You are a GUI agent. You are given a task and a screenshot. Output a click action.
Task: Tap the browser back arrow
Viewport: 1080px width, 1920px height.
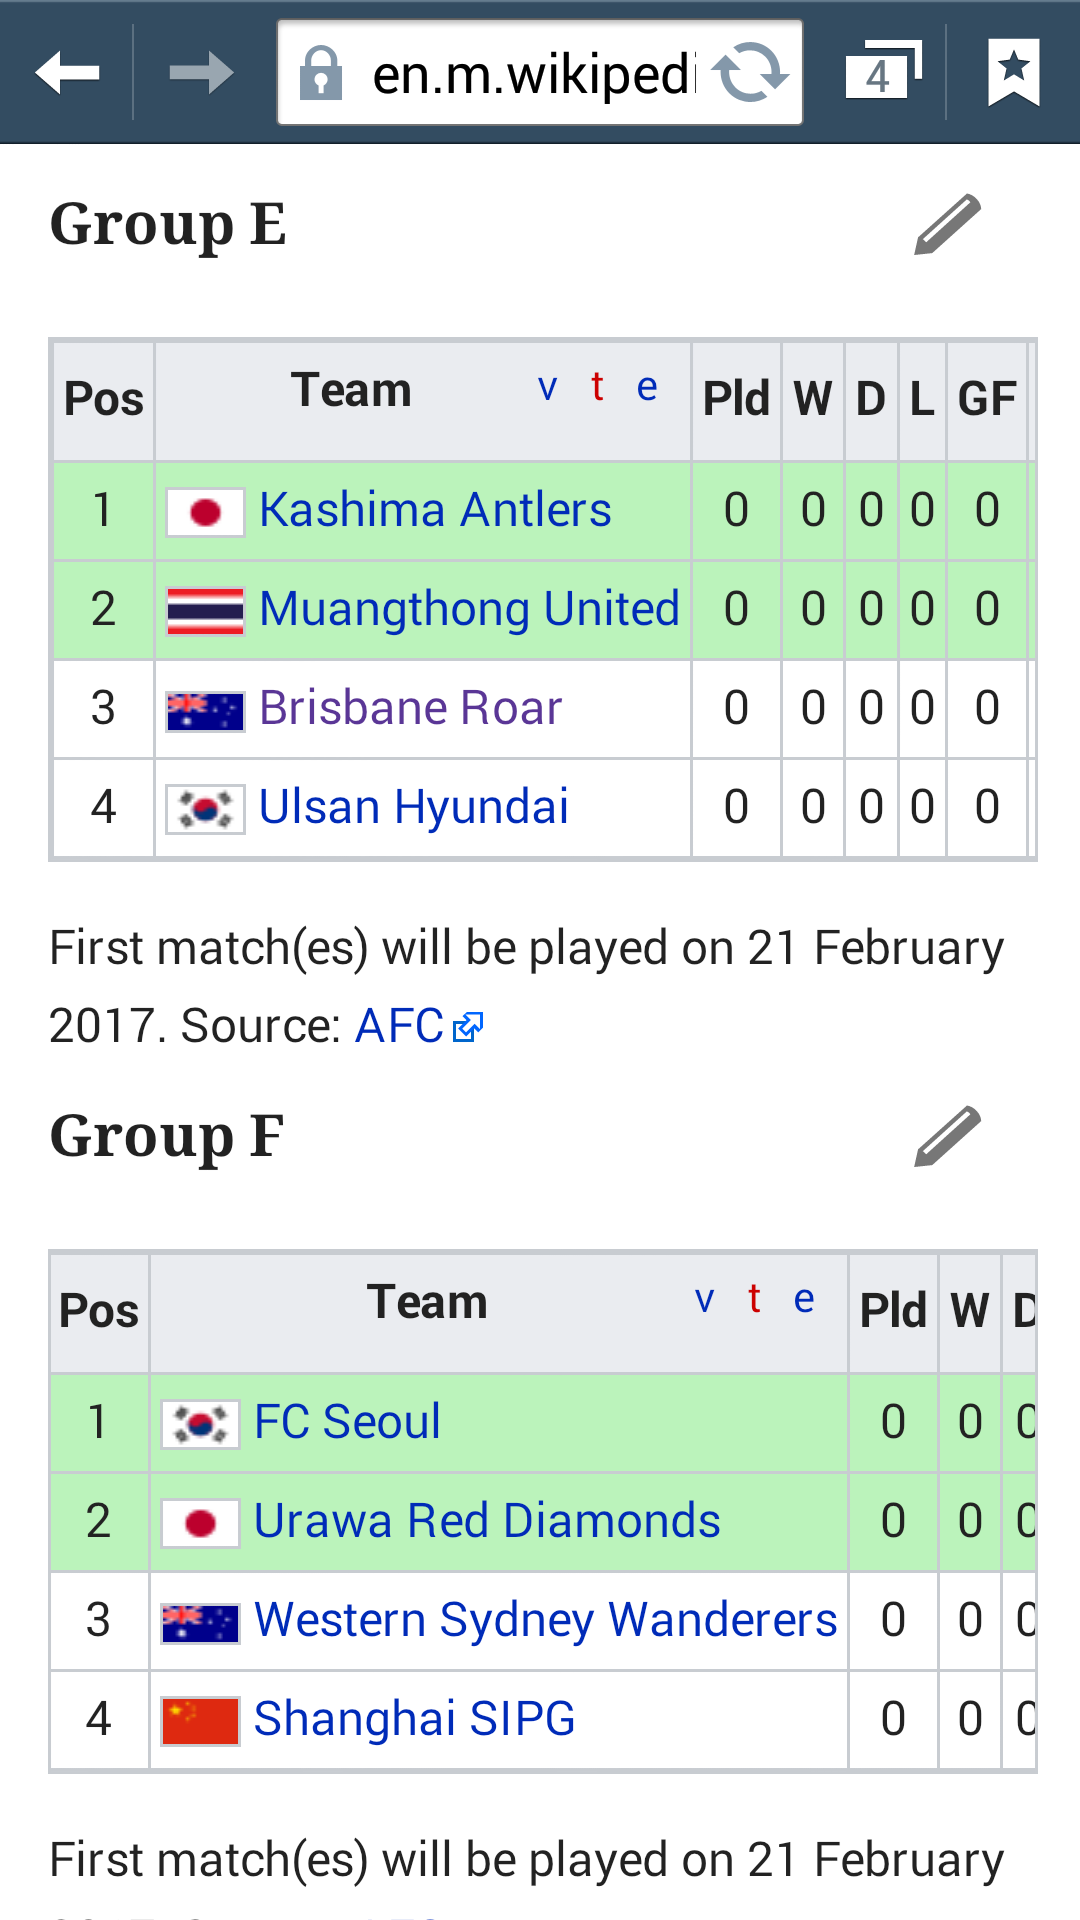tap(67, 73)
